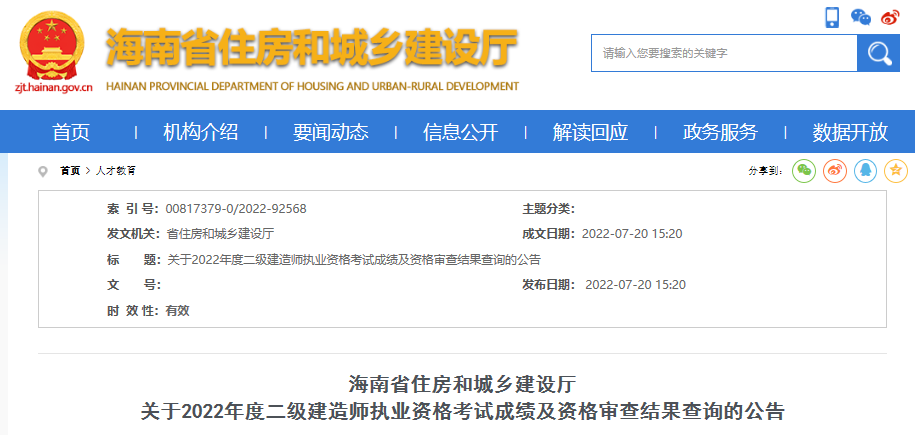Screen dimensions: 915x435
Task: Click the 主题分类 label
Action: coord(548,208)
